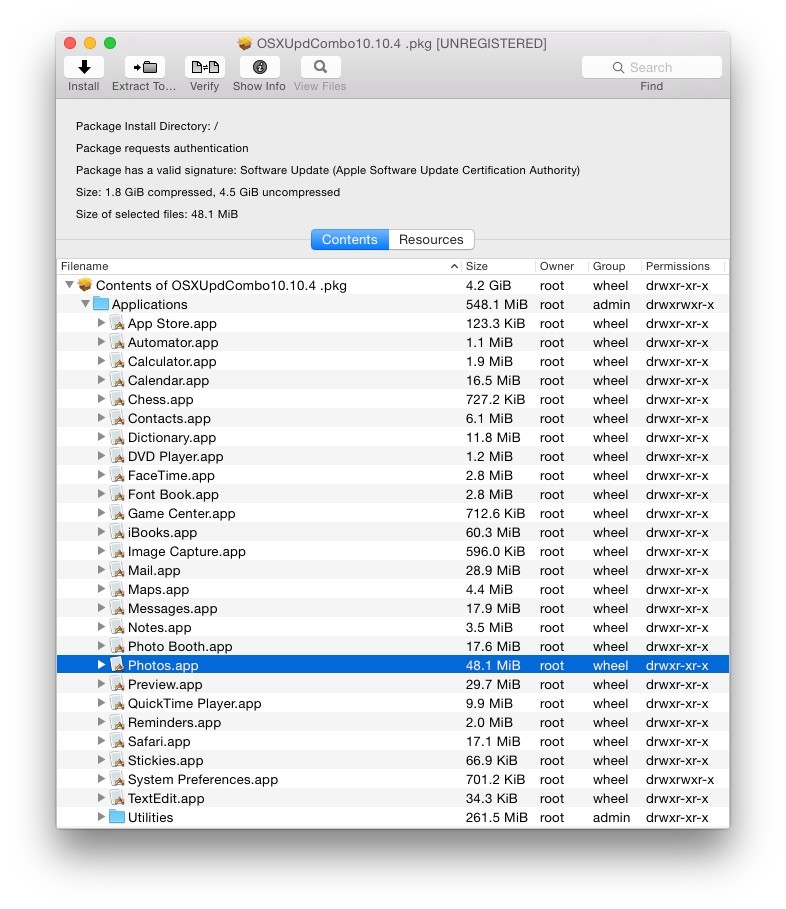Click the Size of selected files text
The height and width of the screenshot is (909, 786).
click(x=157, y=214)
